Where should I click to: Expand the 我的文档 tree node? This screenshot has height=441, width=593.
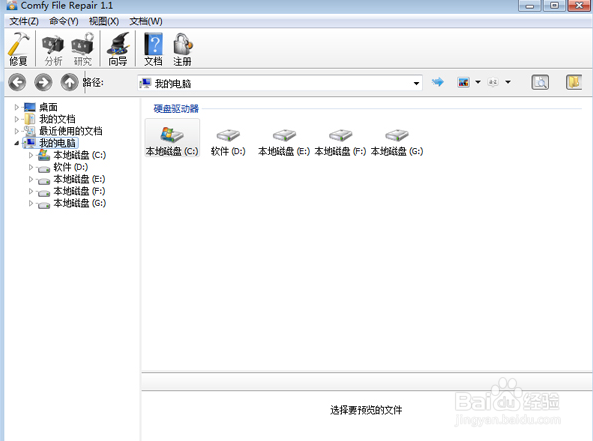(x=17, y=119)
